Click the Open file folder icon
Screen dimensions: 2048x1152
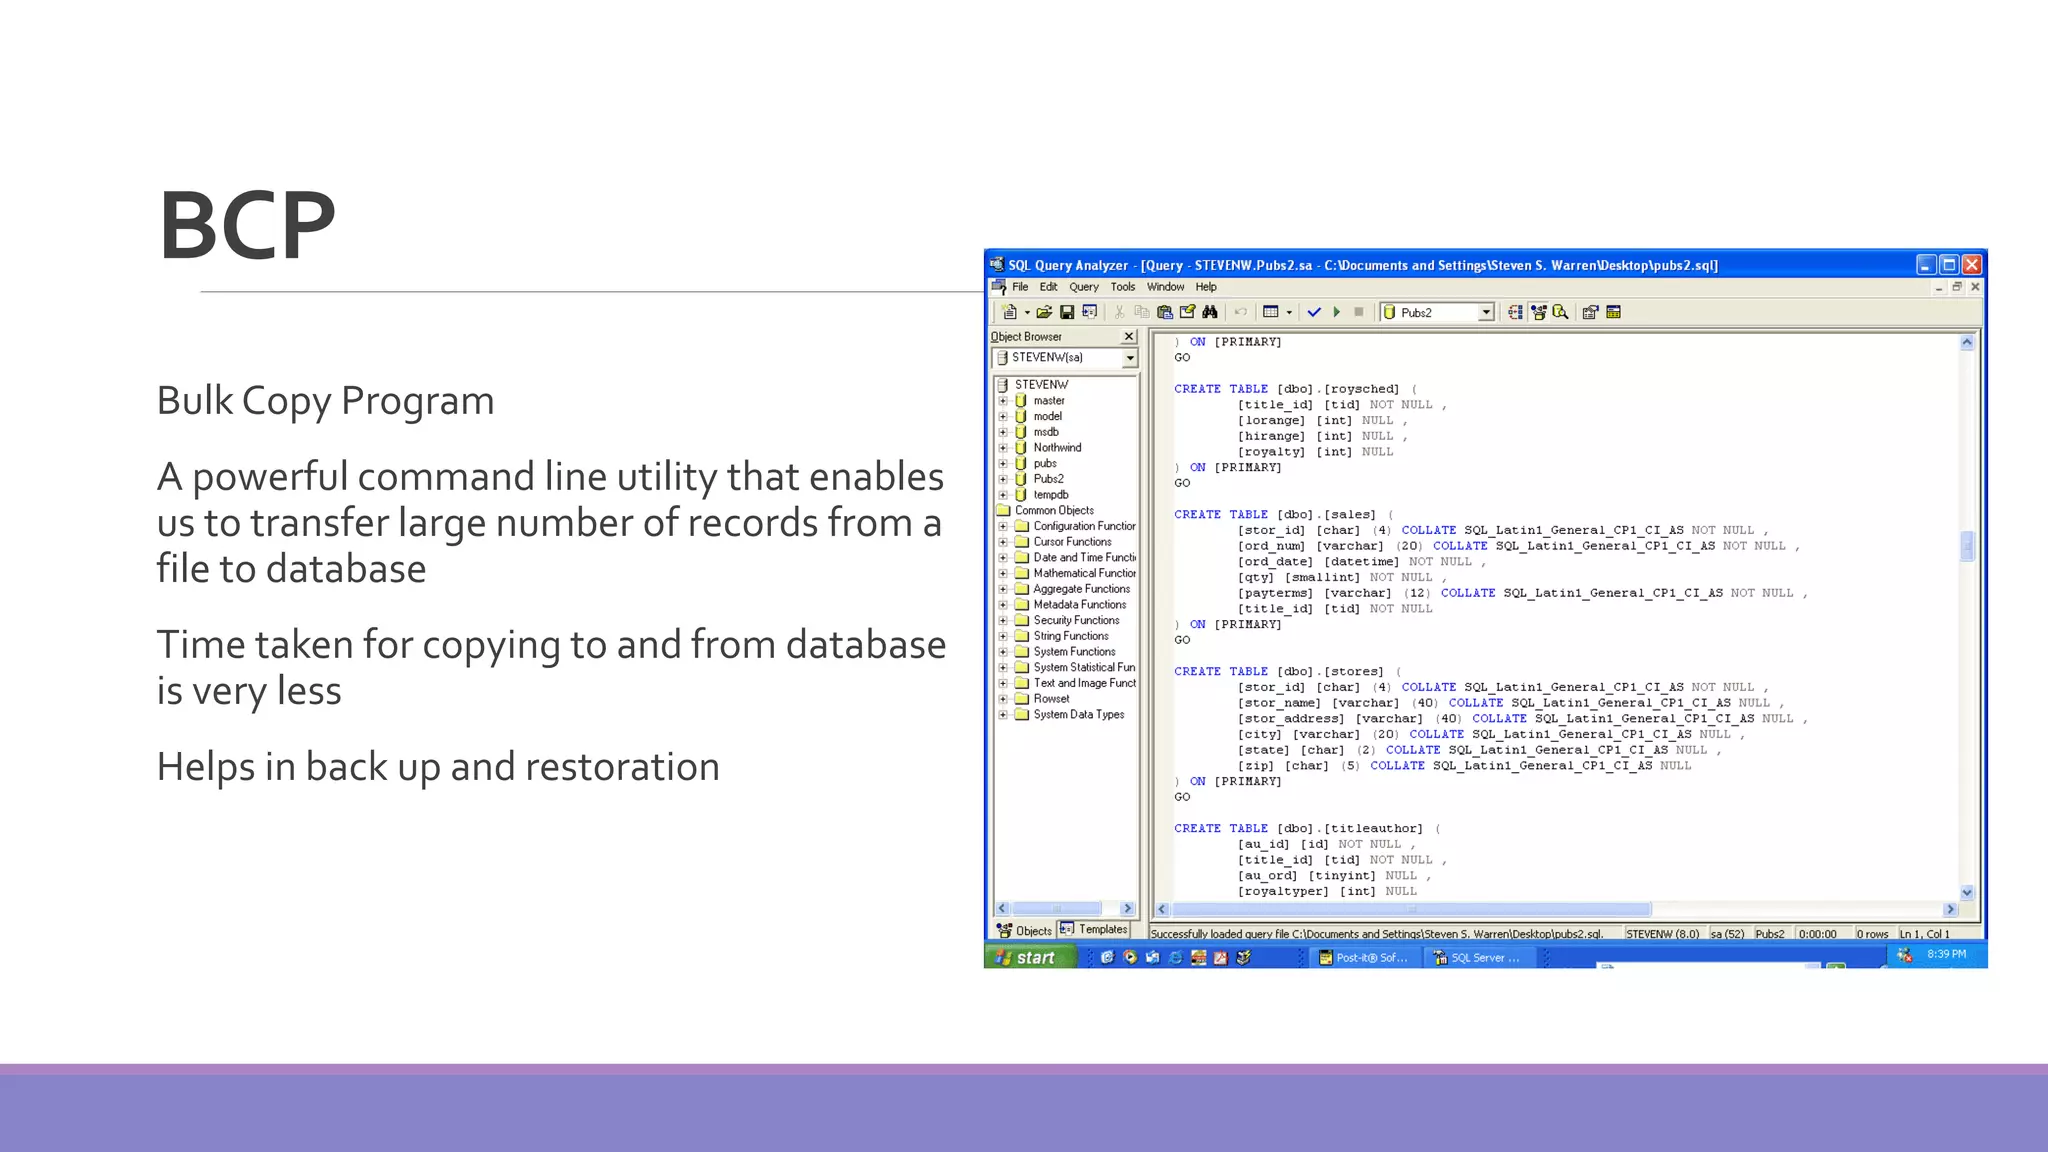point(1044,312)
